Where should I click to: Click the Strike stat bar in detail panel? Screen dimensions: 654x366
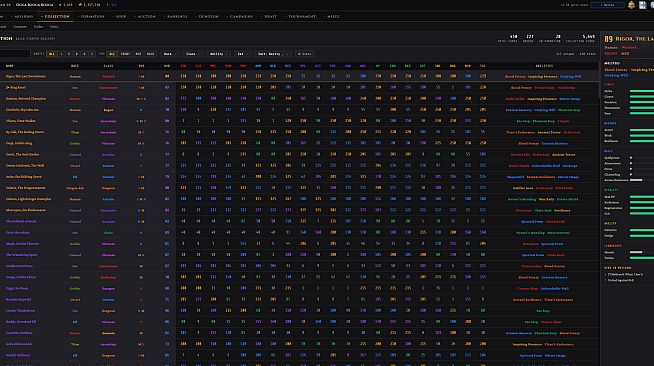[641, 91]
